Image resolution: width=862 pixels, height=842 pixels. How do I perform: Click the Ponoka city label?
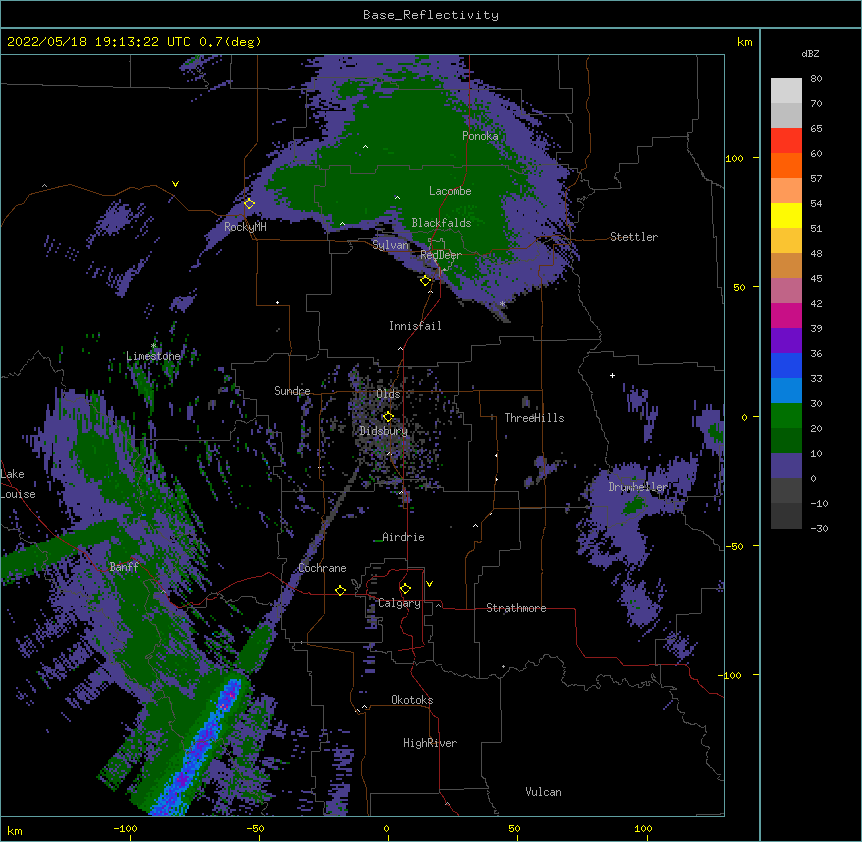point(480,136)
